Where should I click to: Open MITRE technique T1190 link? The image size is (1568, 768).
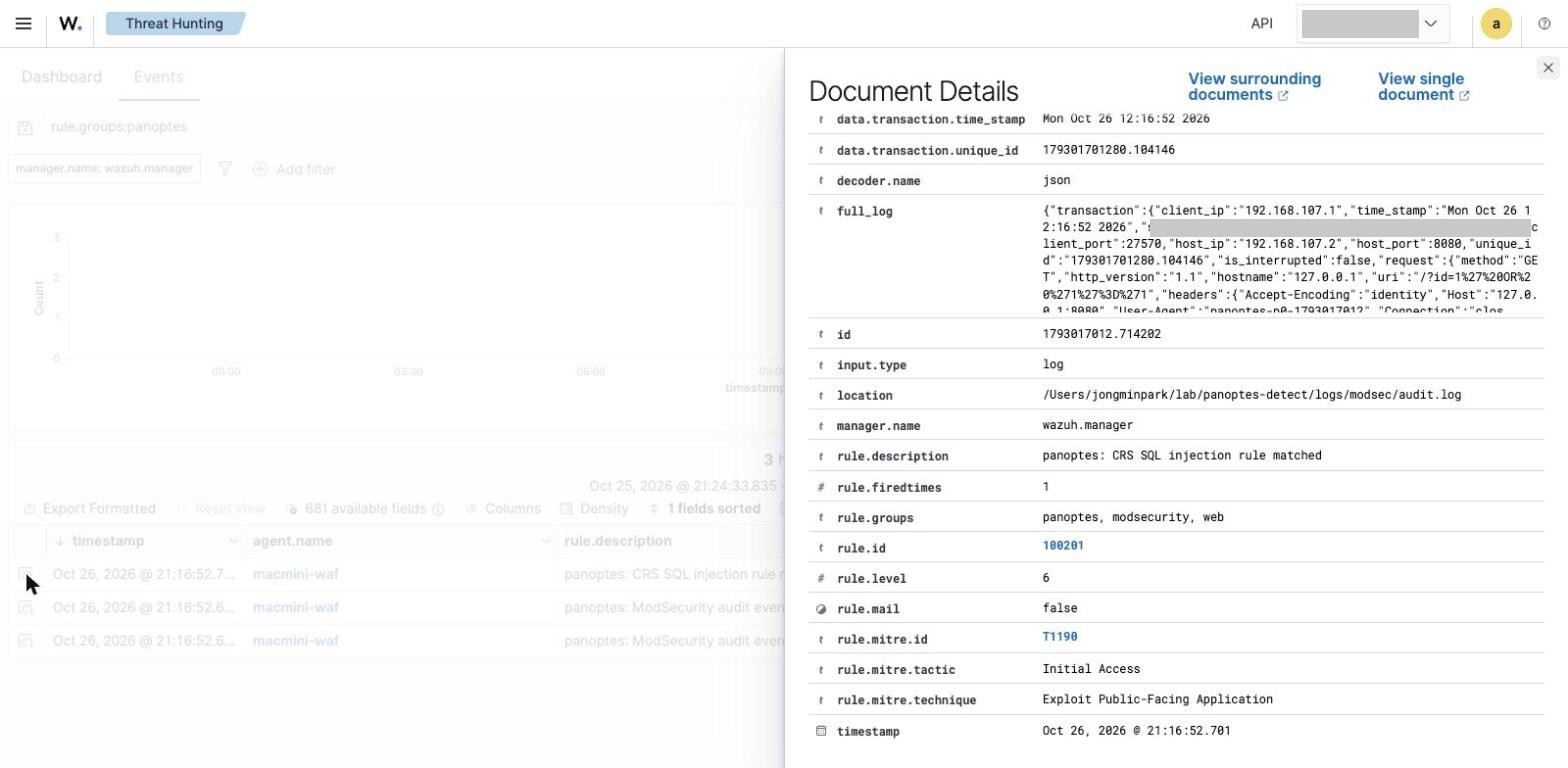click(1060, 637)
